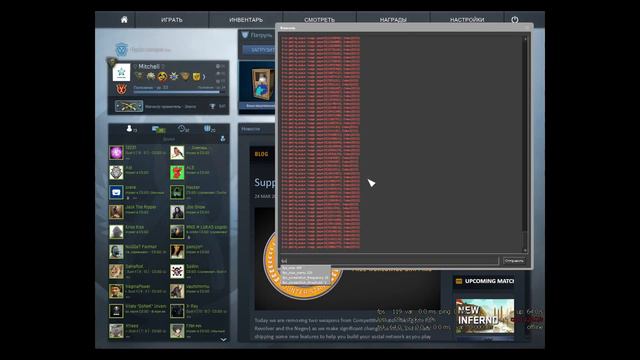Open the НАСТРОЙКИ (Settings) menu
Viewport: 640px width, 360px height.
[467, 20]
